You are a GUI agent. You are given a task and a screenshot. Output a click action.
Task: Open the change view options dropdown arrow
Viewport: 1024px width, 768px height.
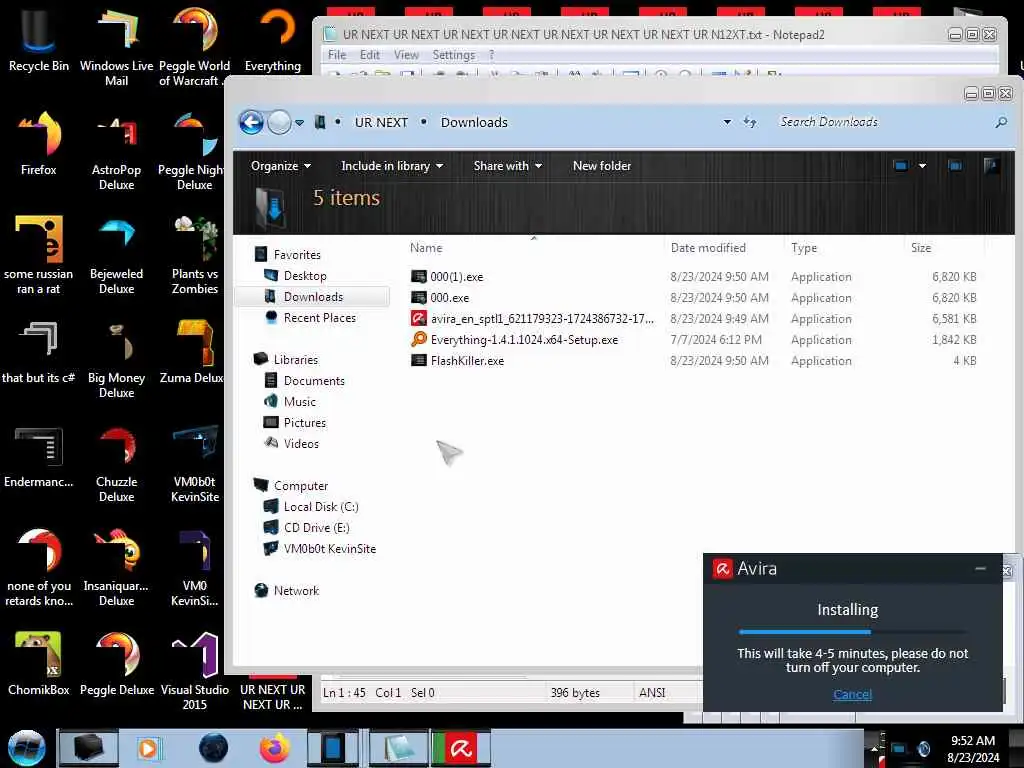tap(922, 166)
